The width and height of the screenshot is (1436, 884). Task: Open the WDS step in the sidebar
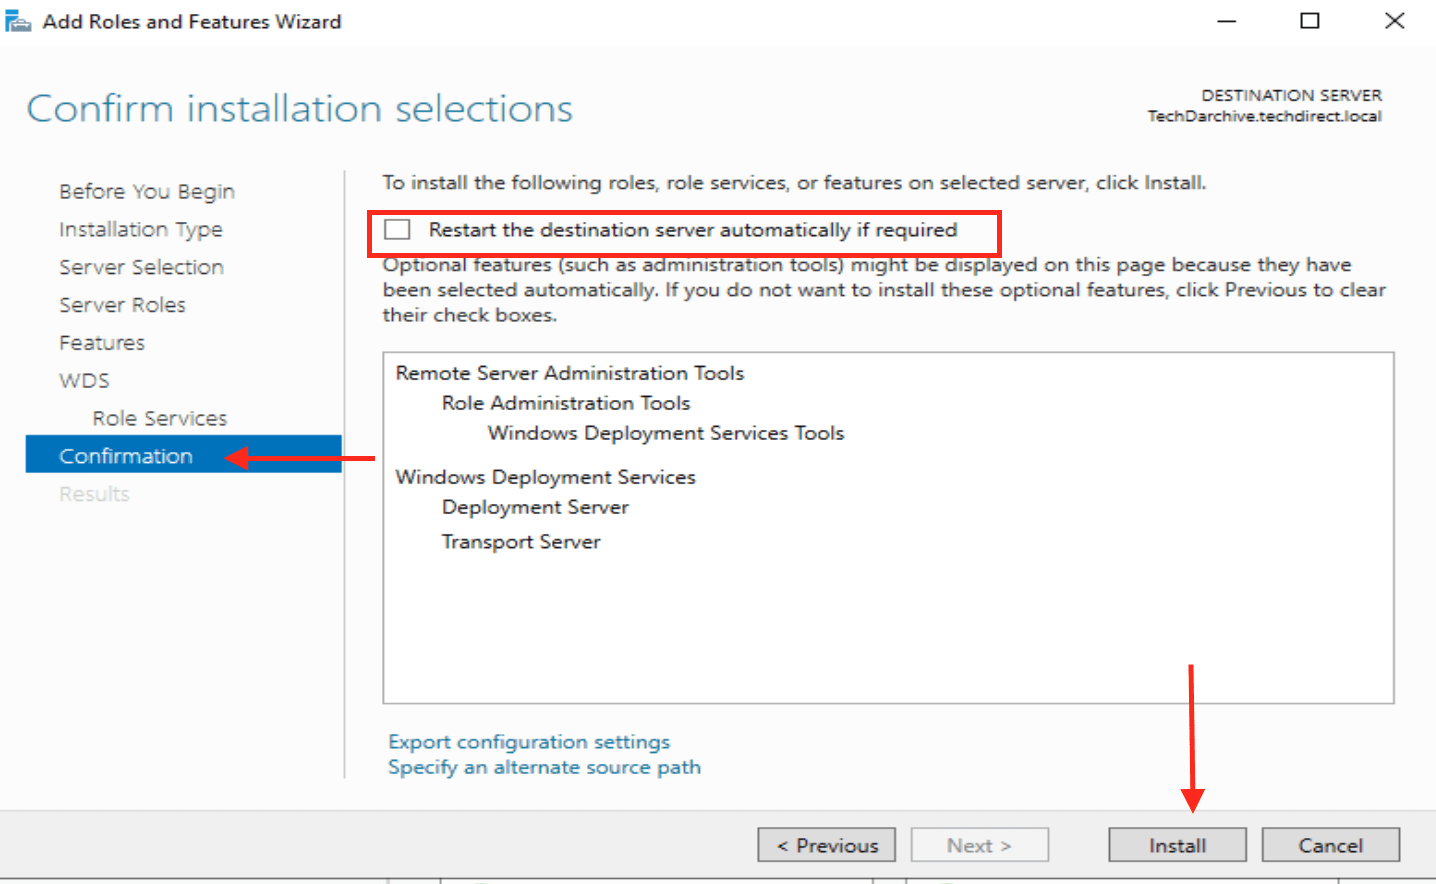point(84,381)
